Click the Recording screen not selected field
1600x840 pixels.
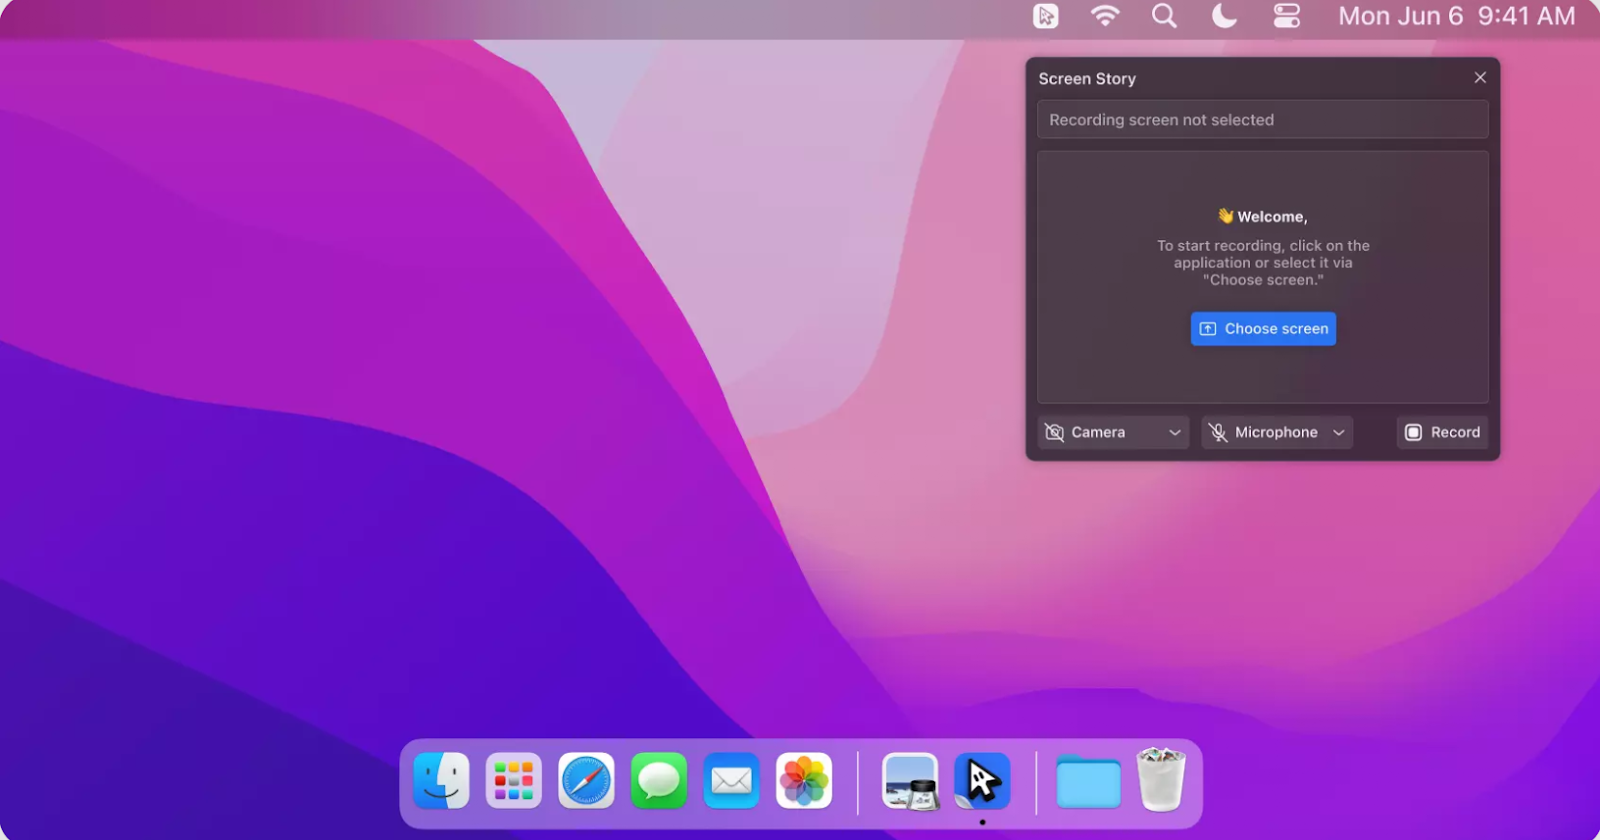(1262, 120)
